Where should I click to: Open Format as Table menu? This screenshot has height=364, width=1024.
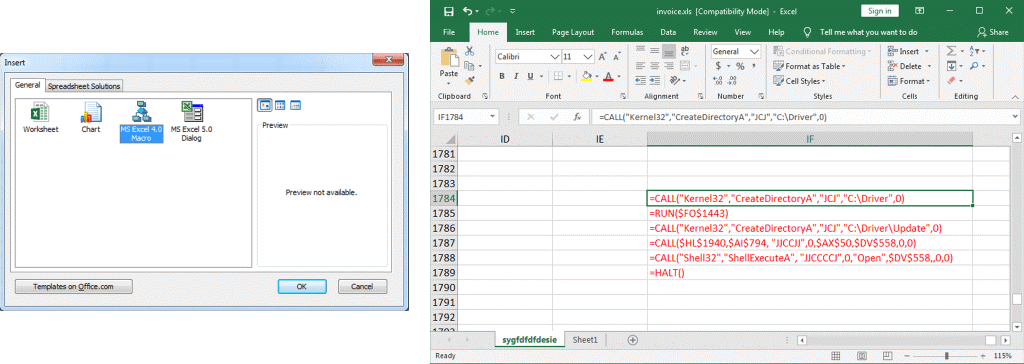pyautogui.click(x=809, y=66)
